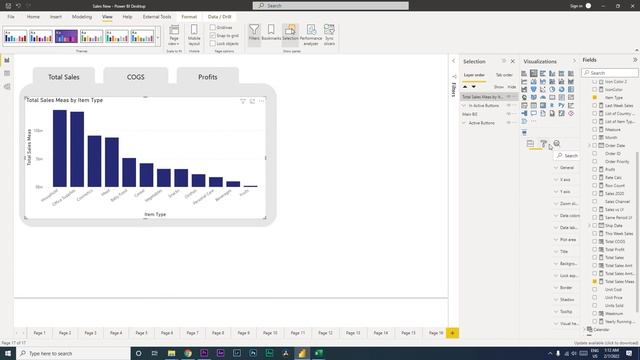Check the Total Profit field
Viewport: 640px width, 360px height.
coord(595,249)
